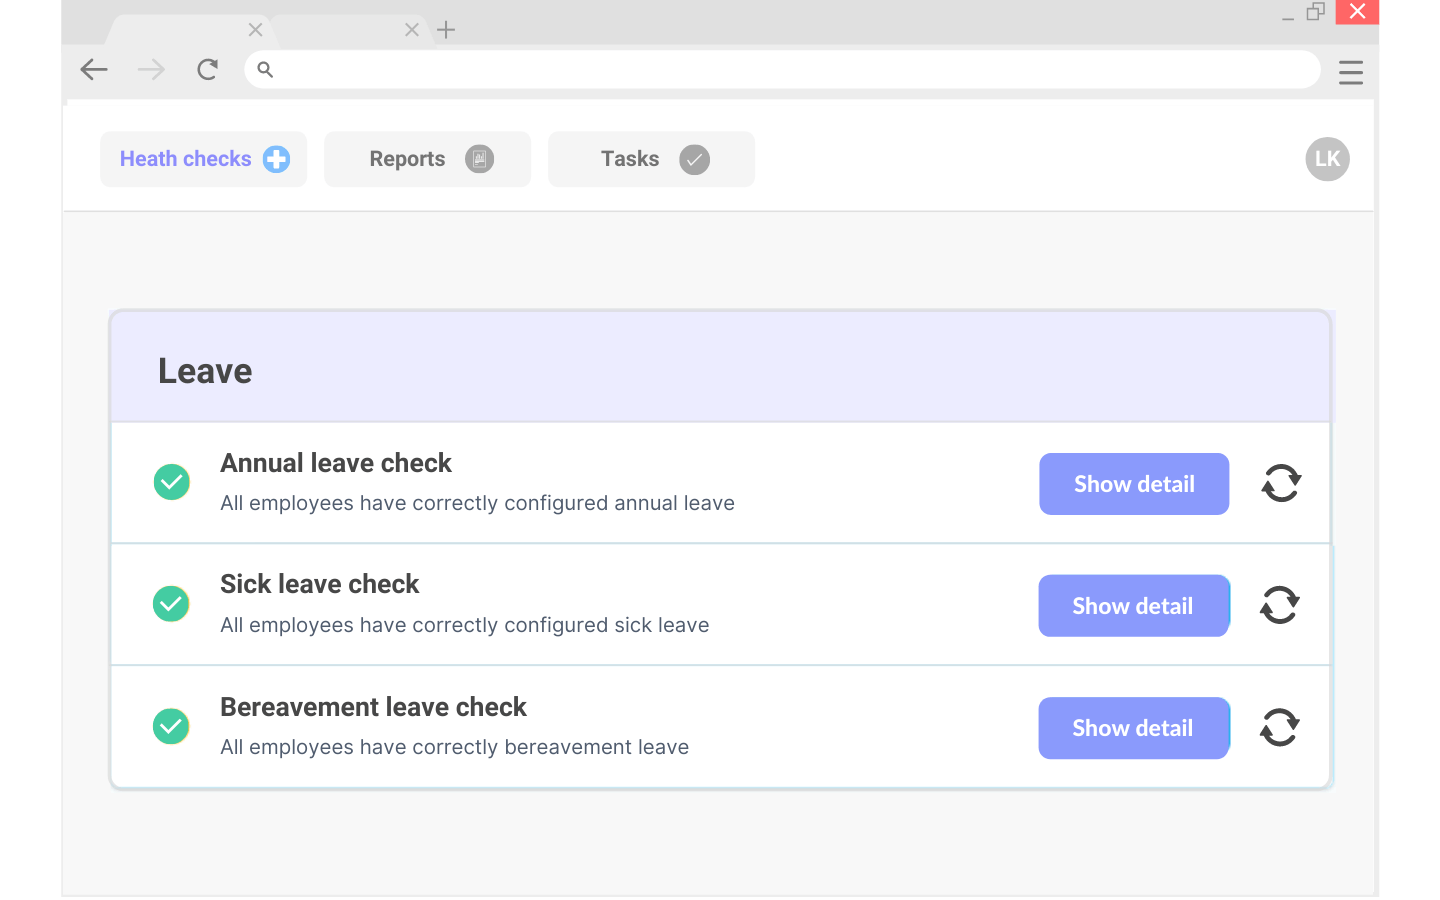Screen dimensions: 1440x900
Task: Focus the browser address bar field
Action: point(783,69)
